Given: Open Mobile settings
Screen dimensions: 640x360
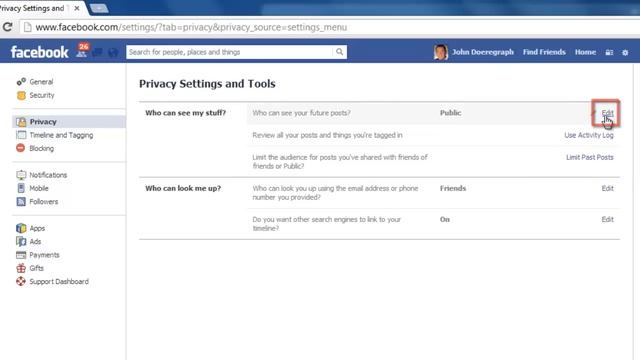Looking at the screenshot, I should [39, 188].
